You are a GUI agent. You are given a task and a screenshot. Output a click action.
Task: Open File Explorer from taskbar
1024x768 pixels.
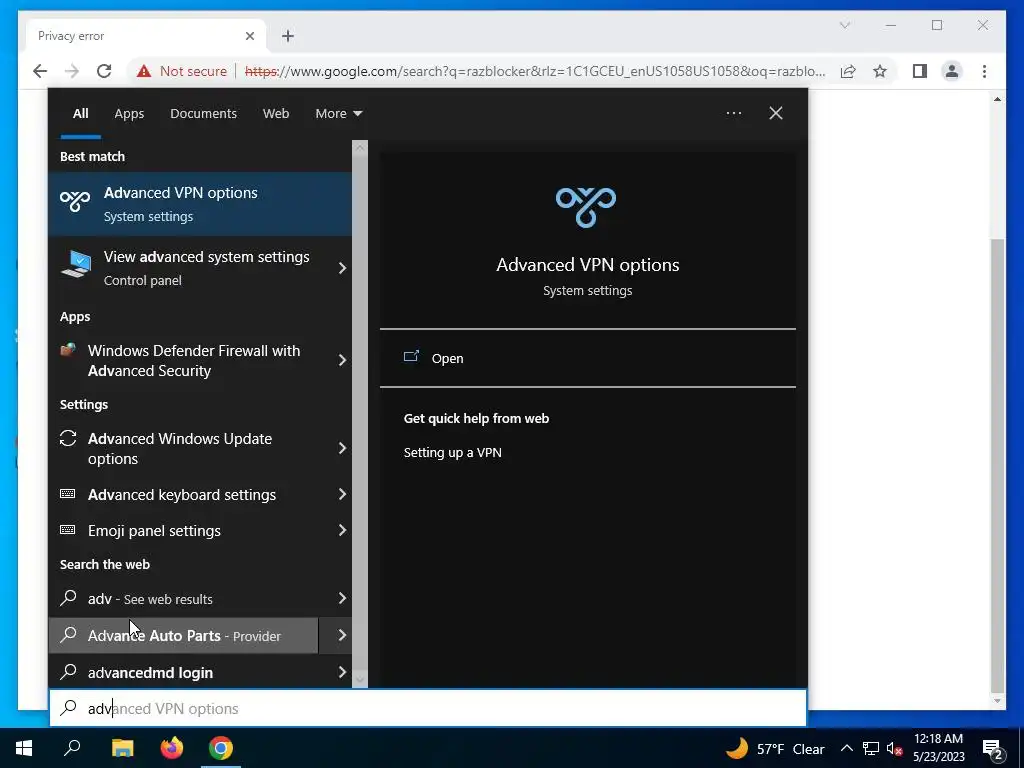[122, 748]
